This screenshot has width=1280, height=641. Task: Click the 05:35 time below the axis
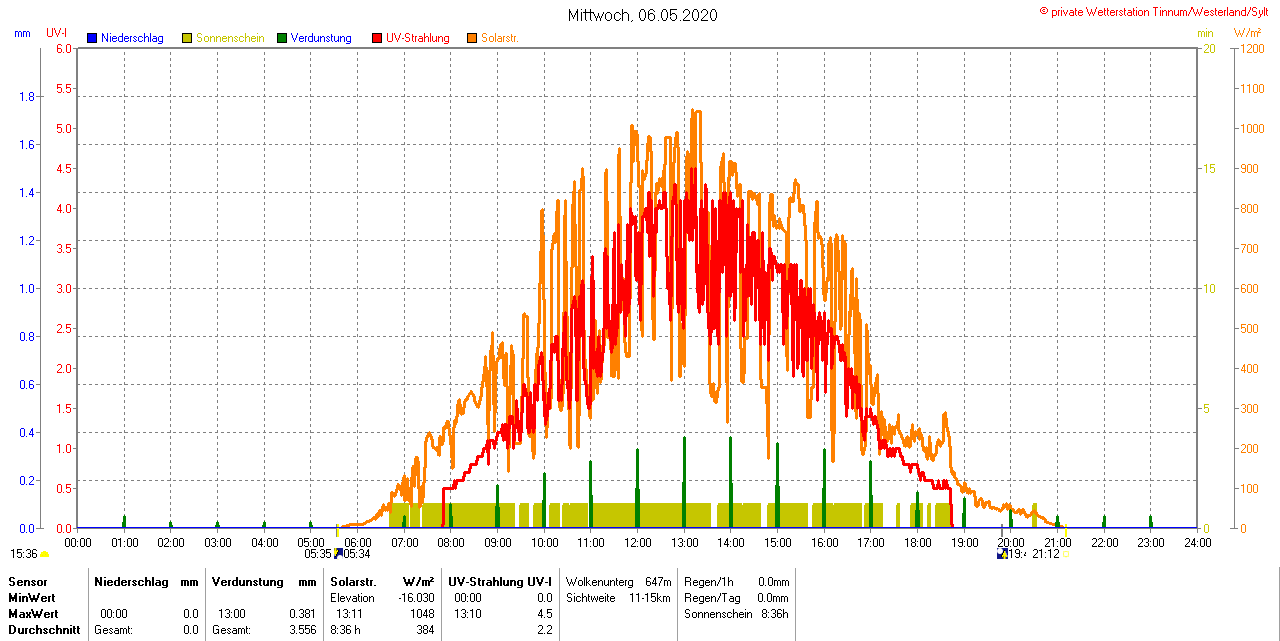pos(318,554)
